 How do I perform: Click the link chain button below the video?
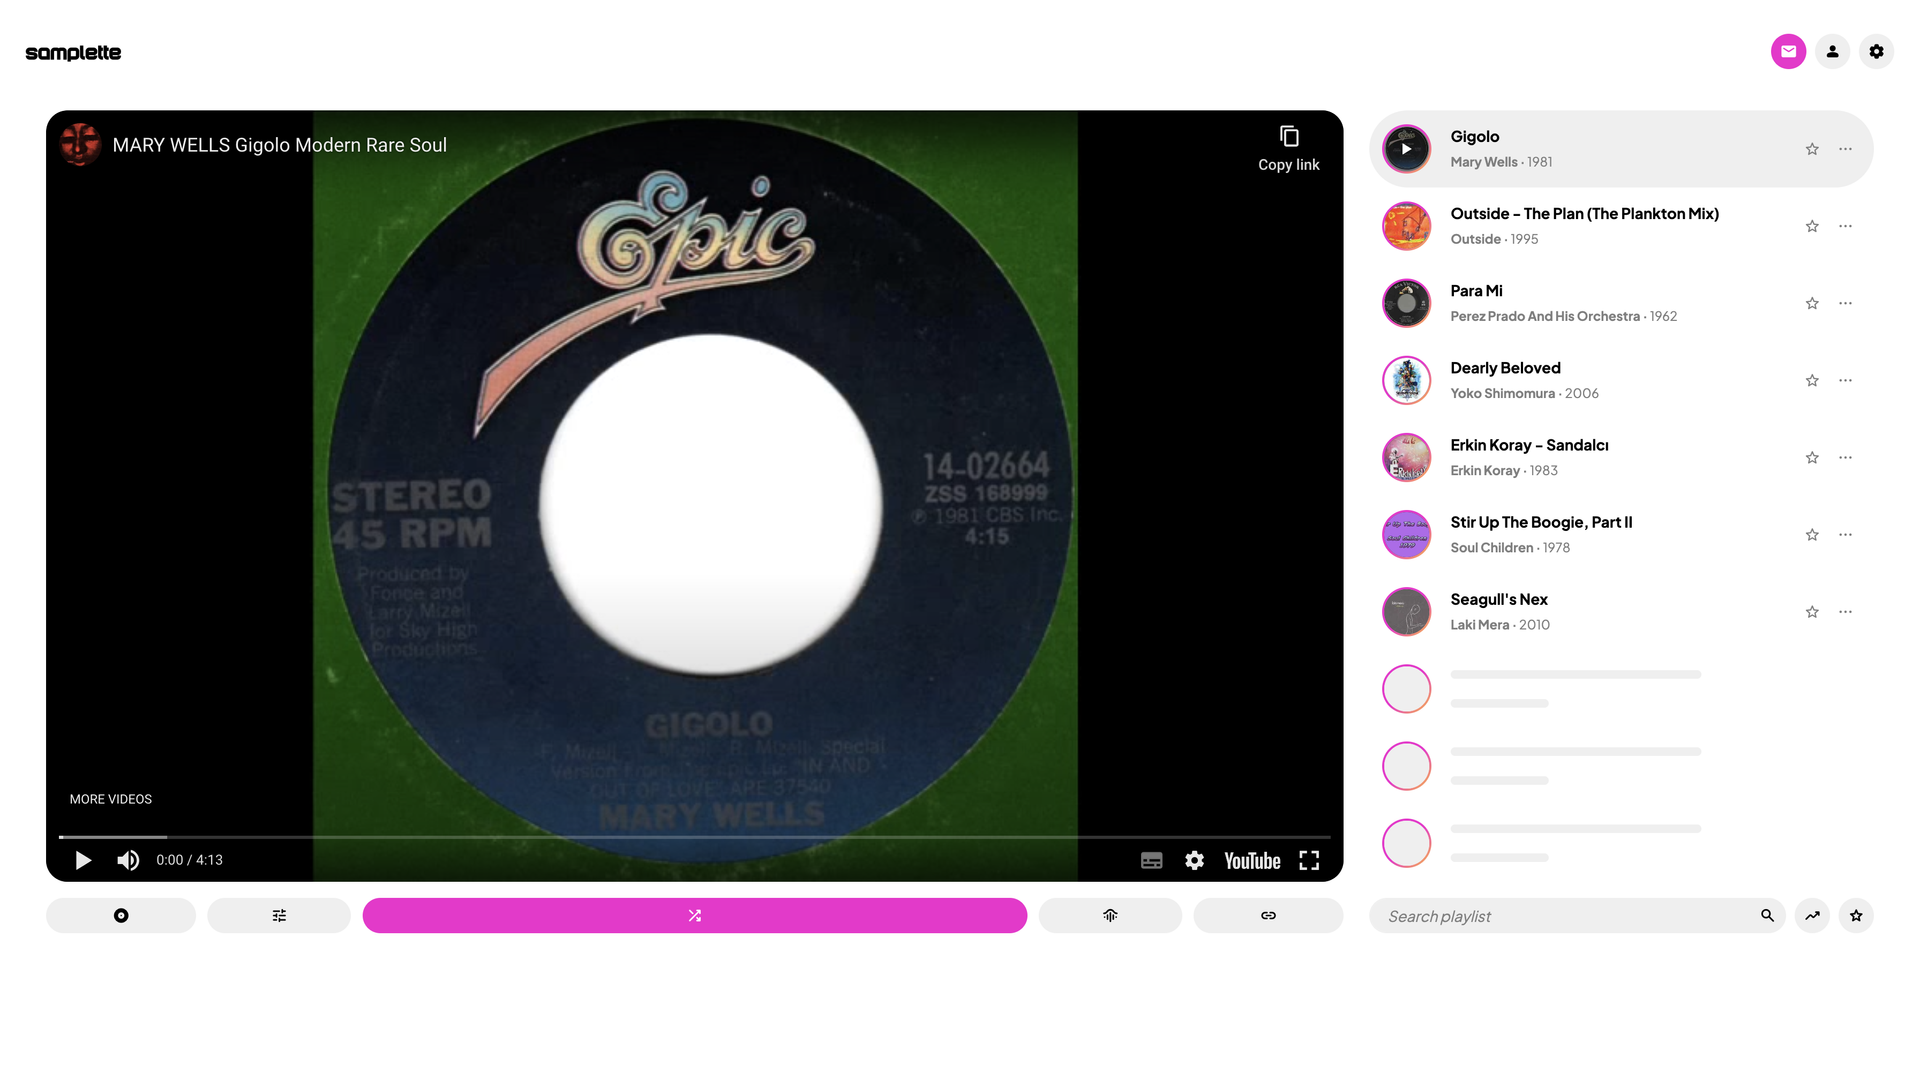1268,915
